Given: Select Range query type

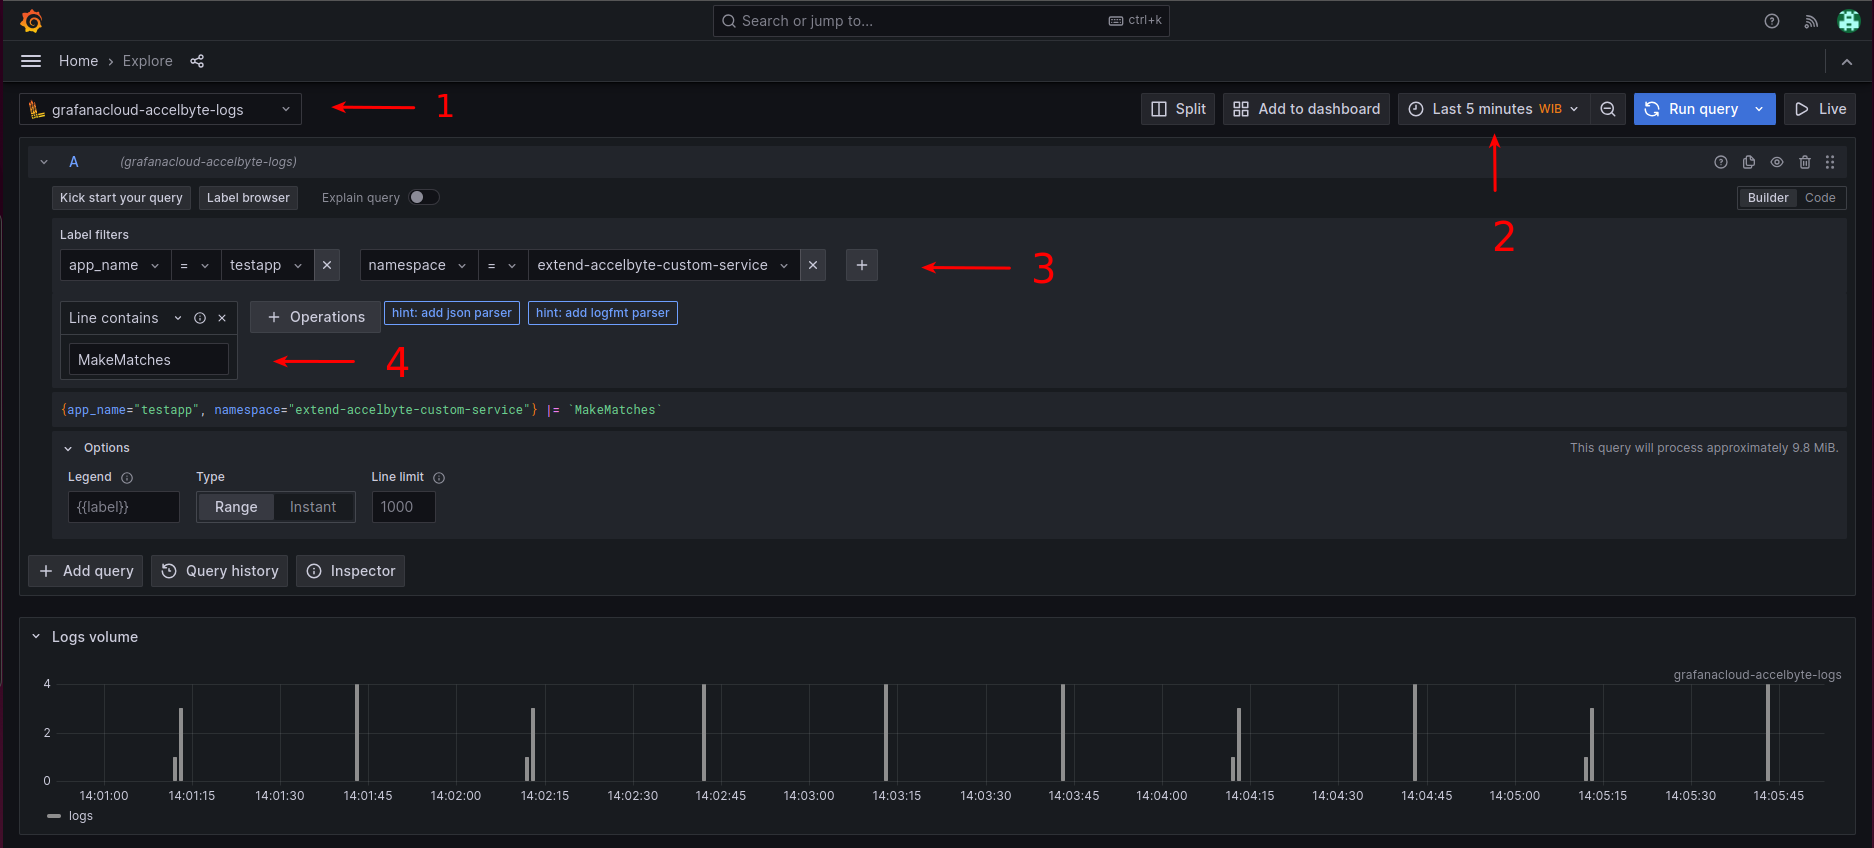Looking at the screenshot, I should pyautogui.click(x=236, y=507).
